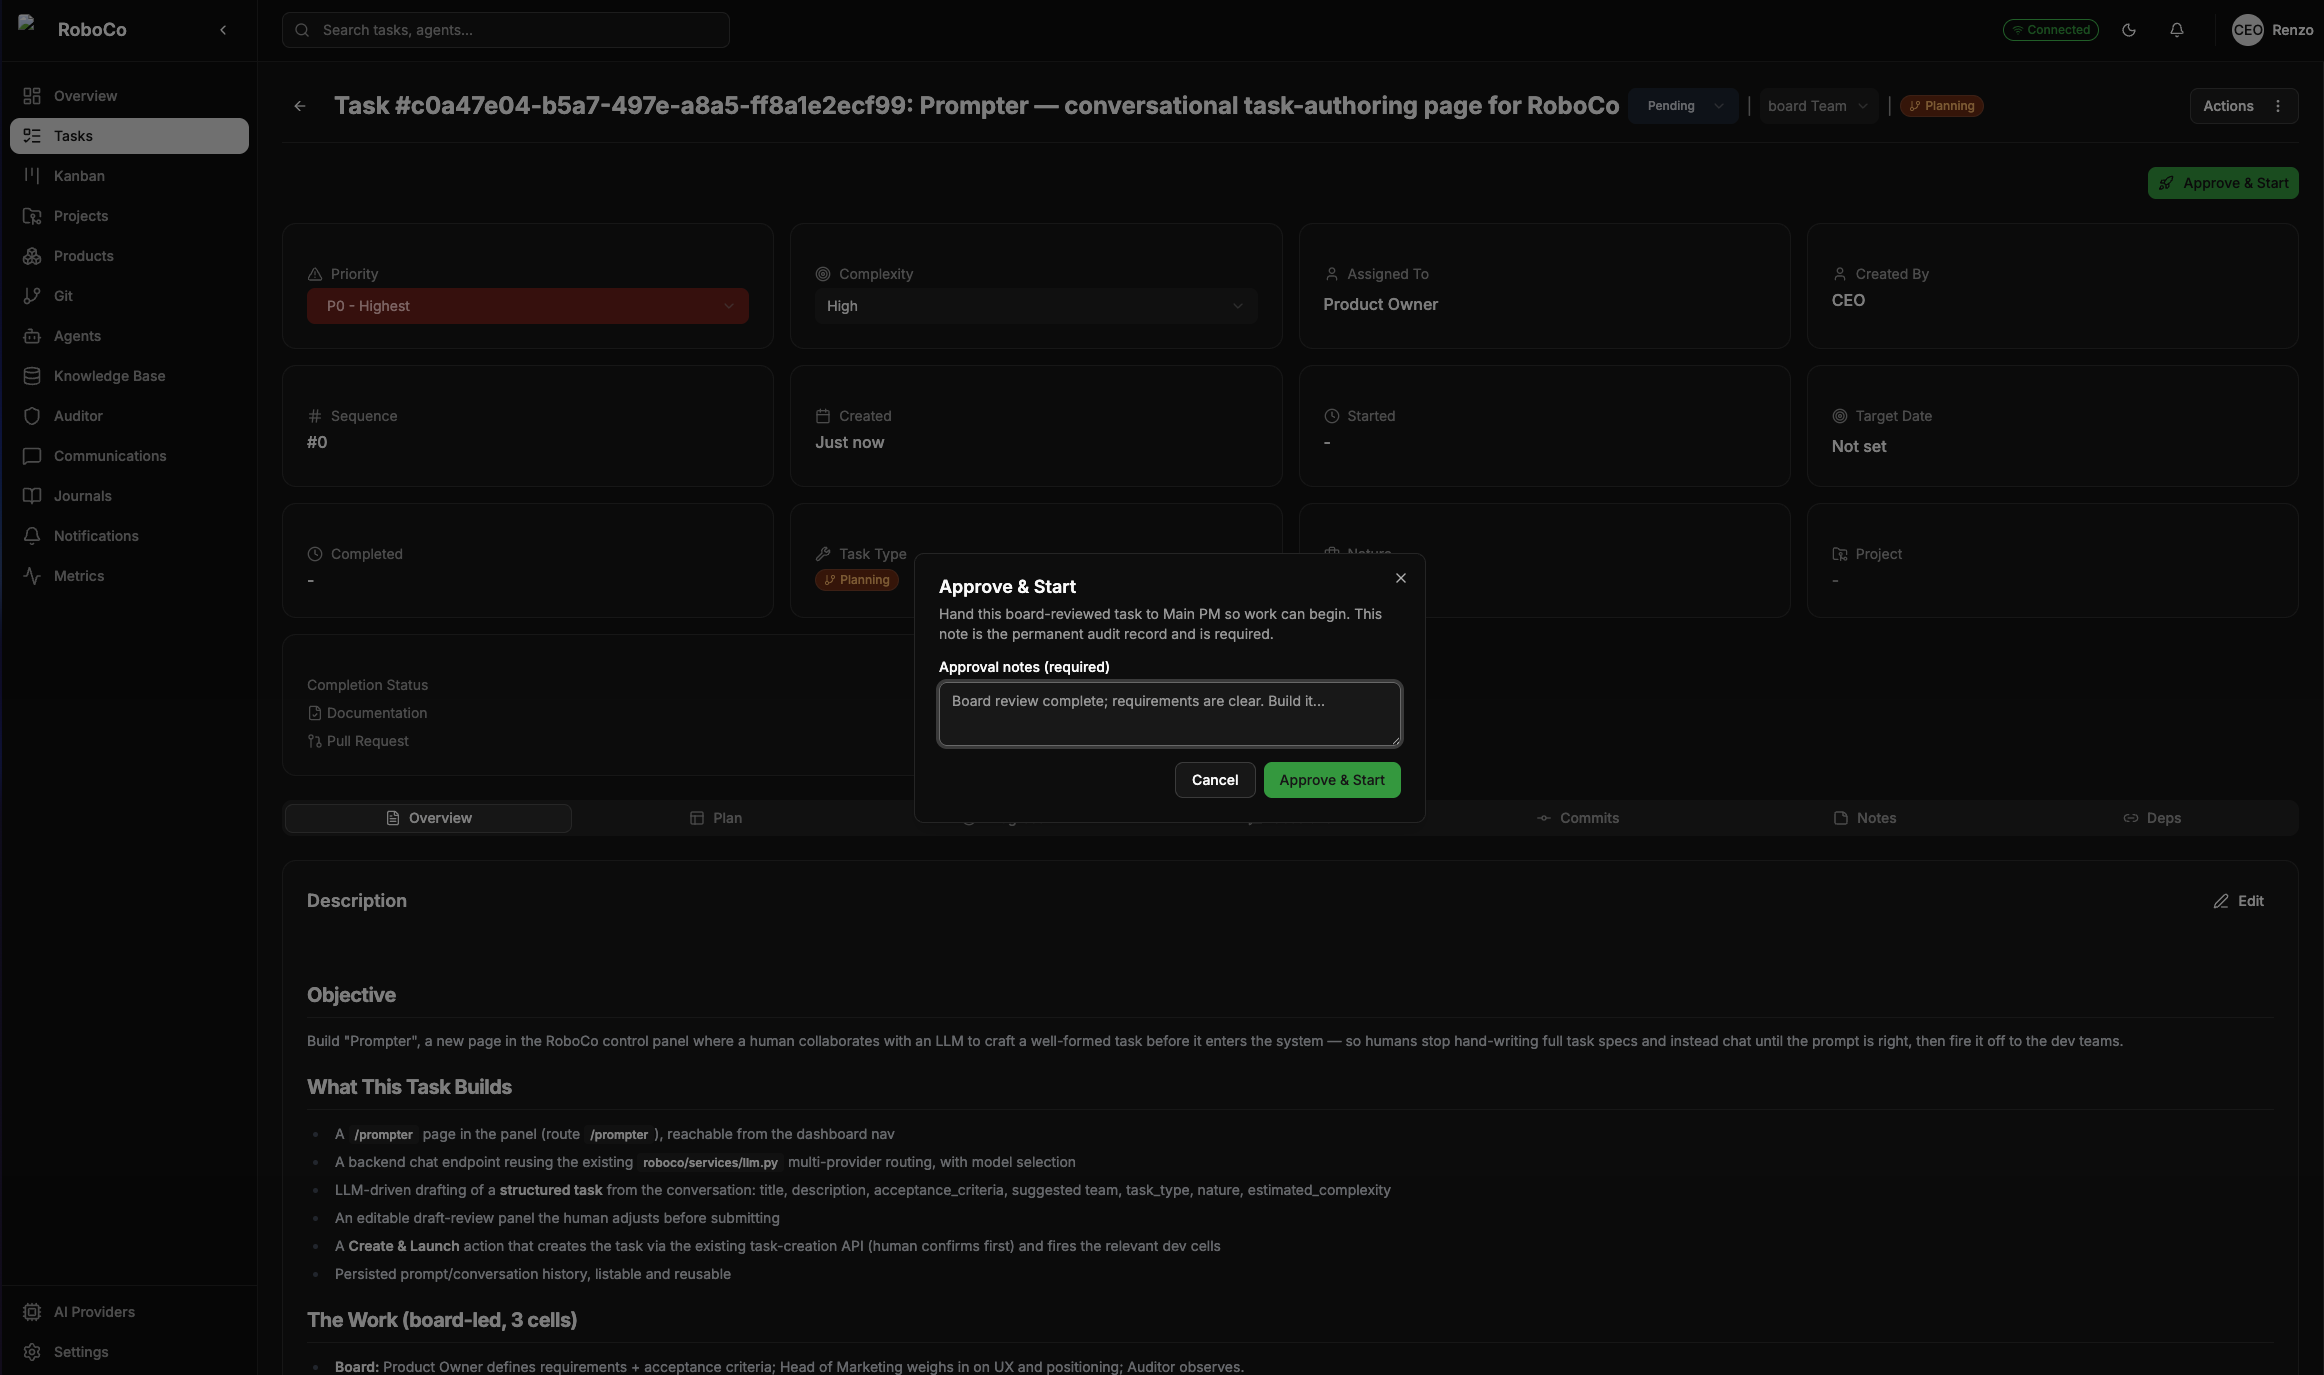Click the back arrow beside task title
The image size is (2324, 1375).
[x=300, y=106]
